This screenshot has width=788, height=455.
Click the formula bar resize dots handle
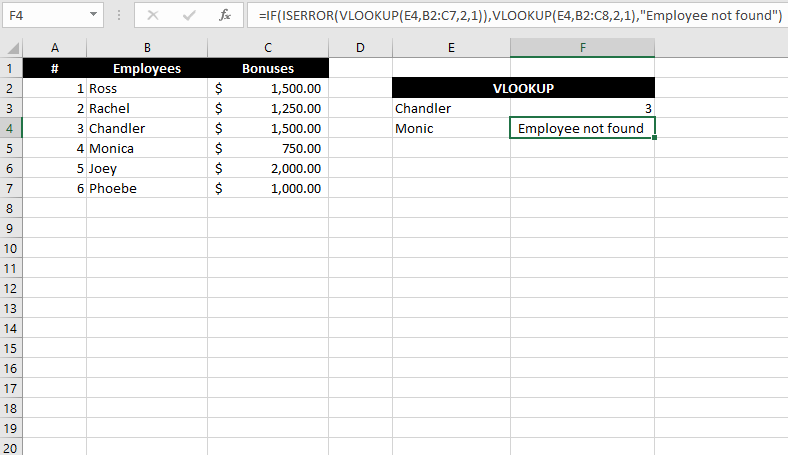tap(119, 16)
